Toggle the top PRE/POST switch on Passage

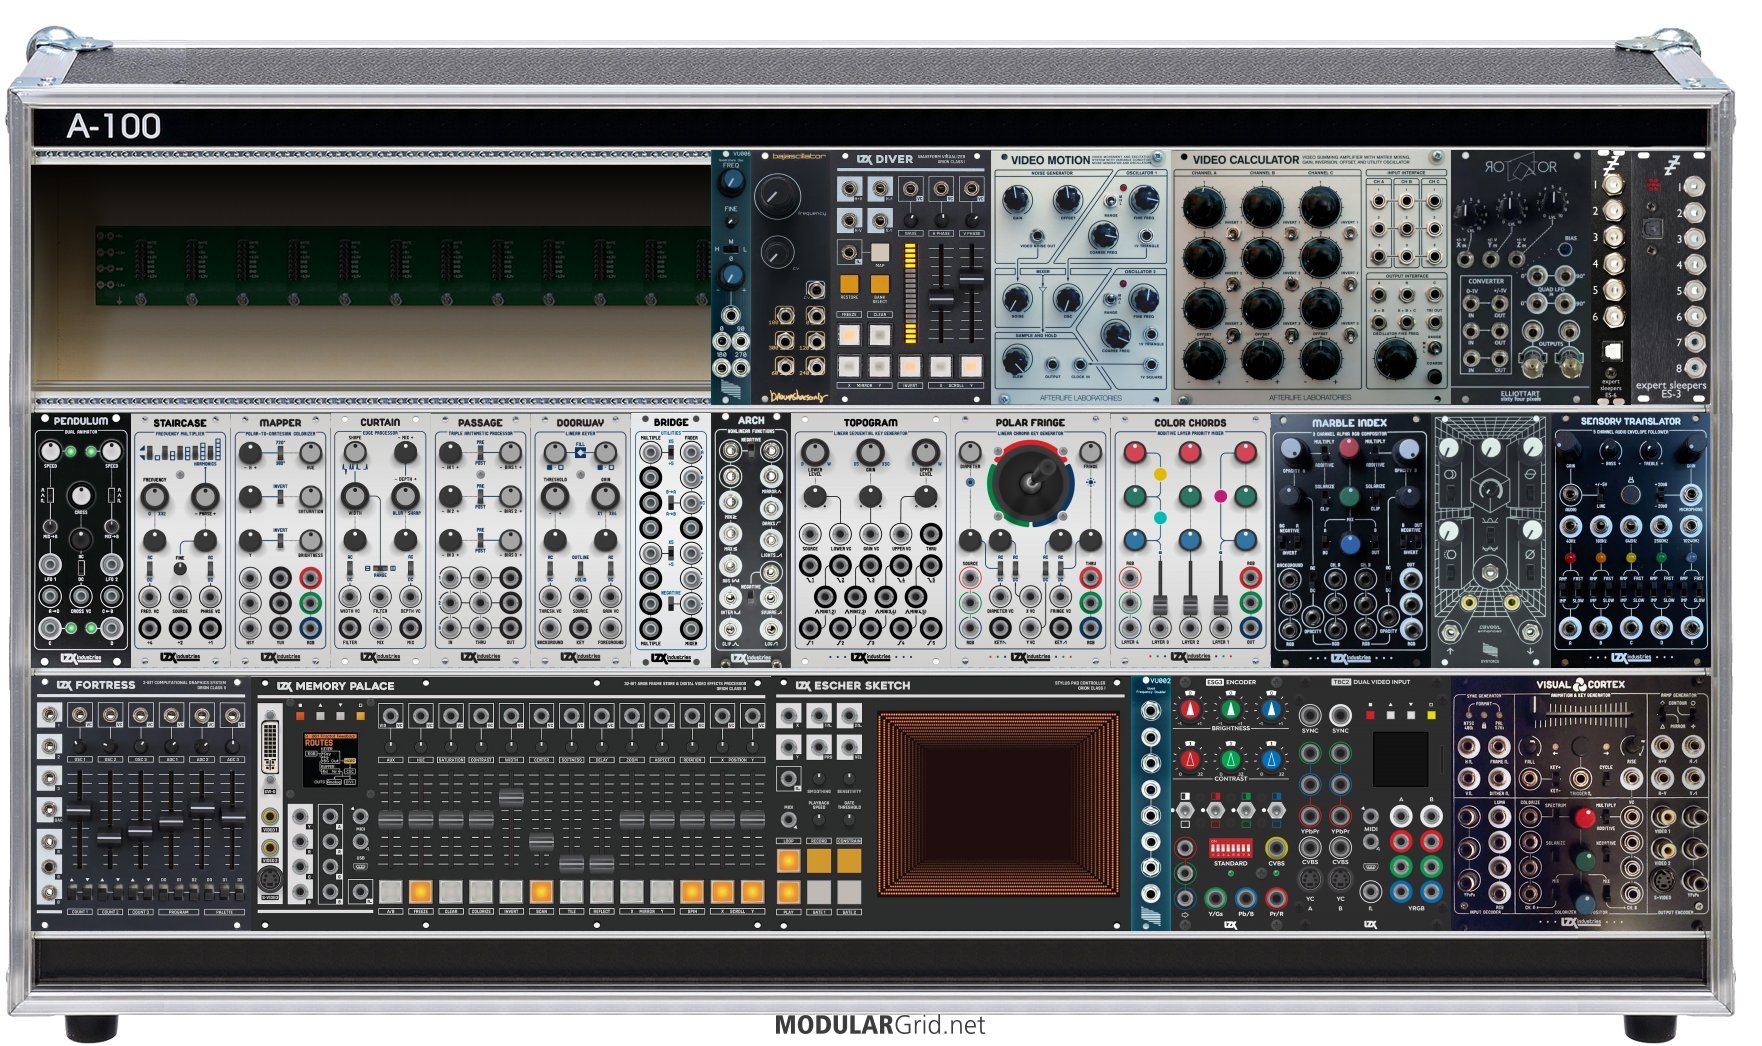point(481,453)
